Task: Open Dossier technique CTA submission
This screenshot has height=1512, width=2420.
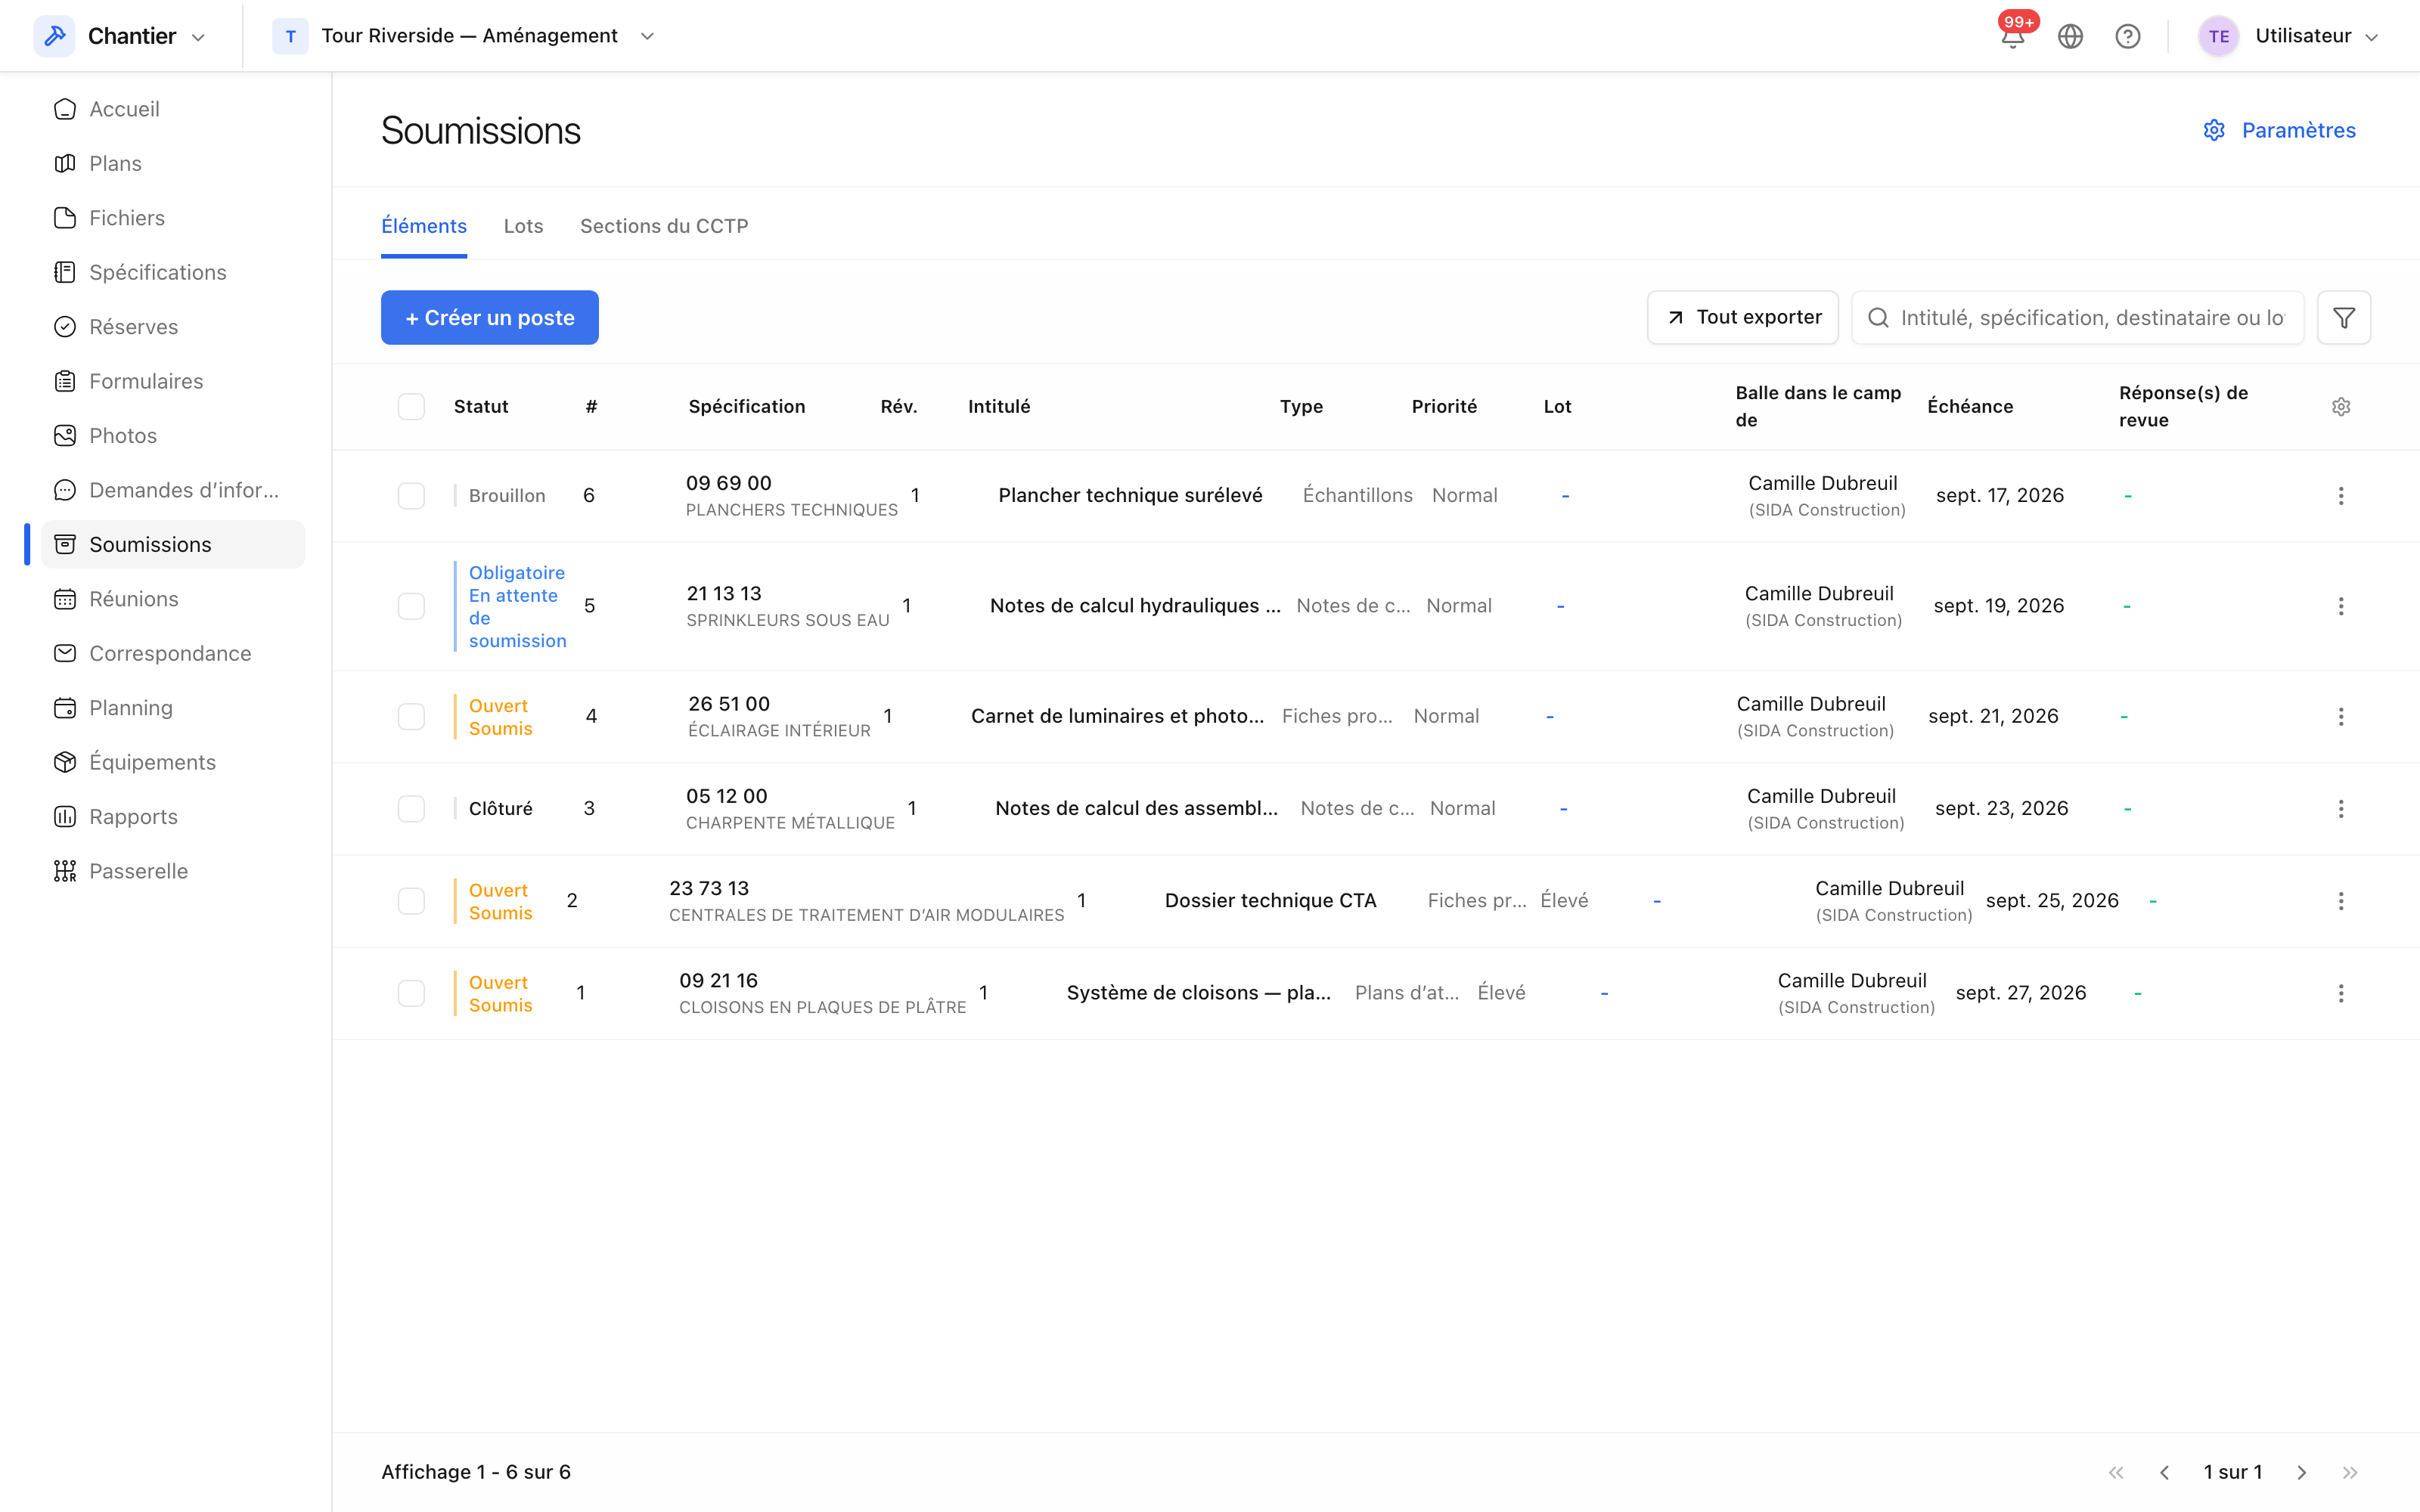Action: [1270, 901]
